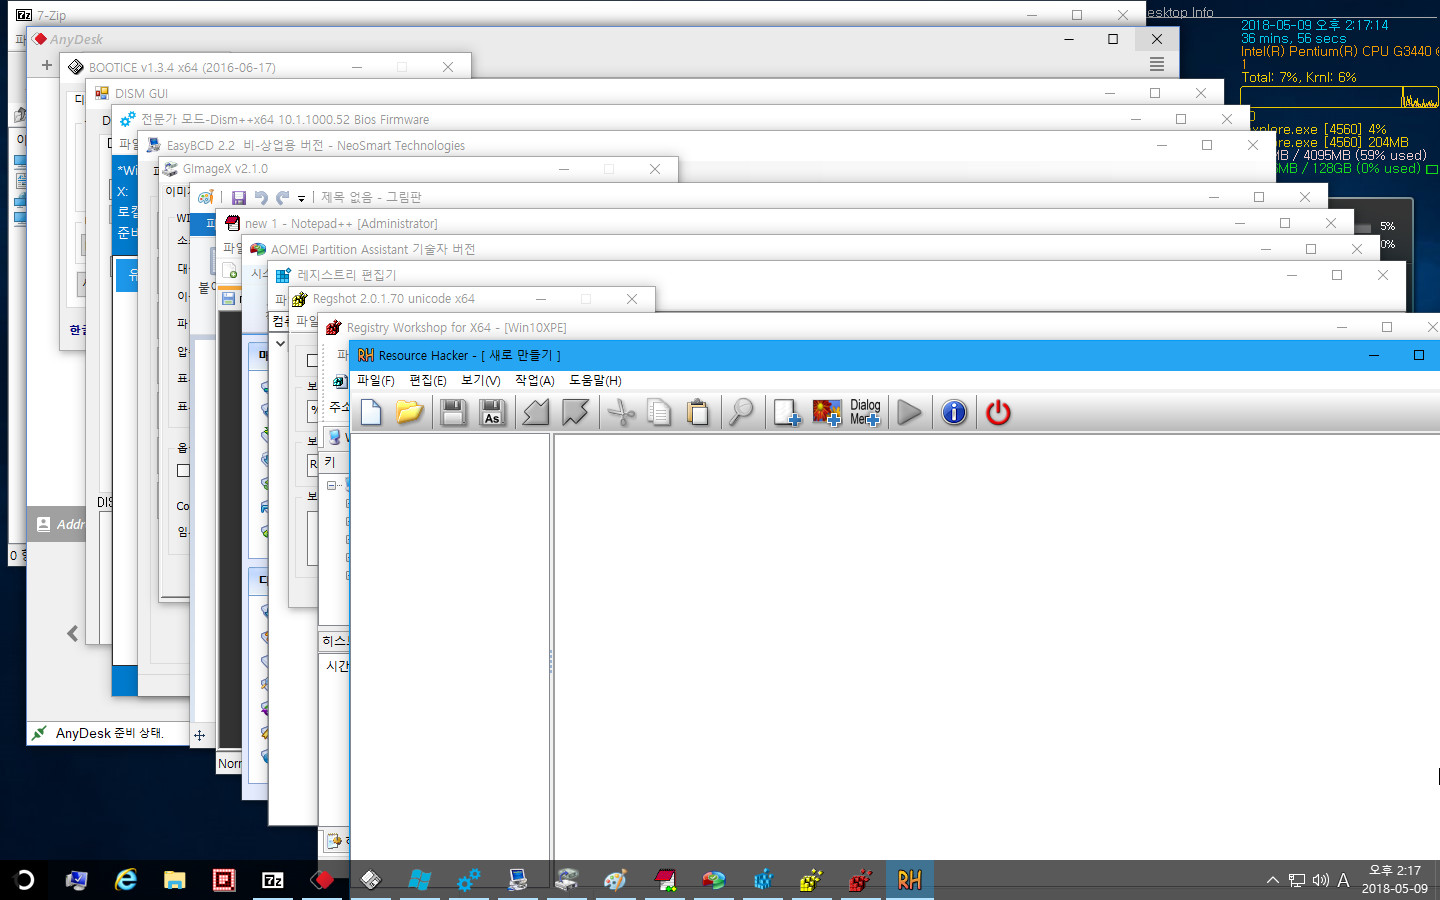Click the right-pointing bookmark arrow icon
Screen dimensions: 1440x900
point(575,412)
